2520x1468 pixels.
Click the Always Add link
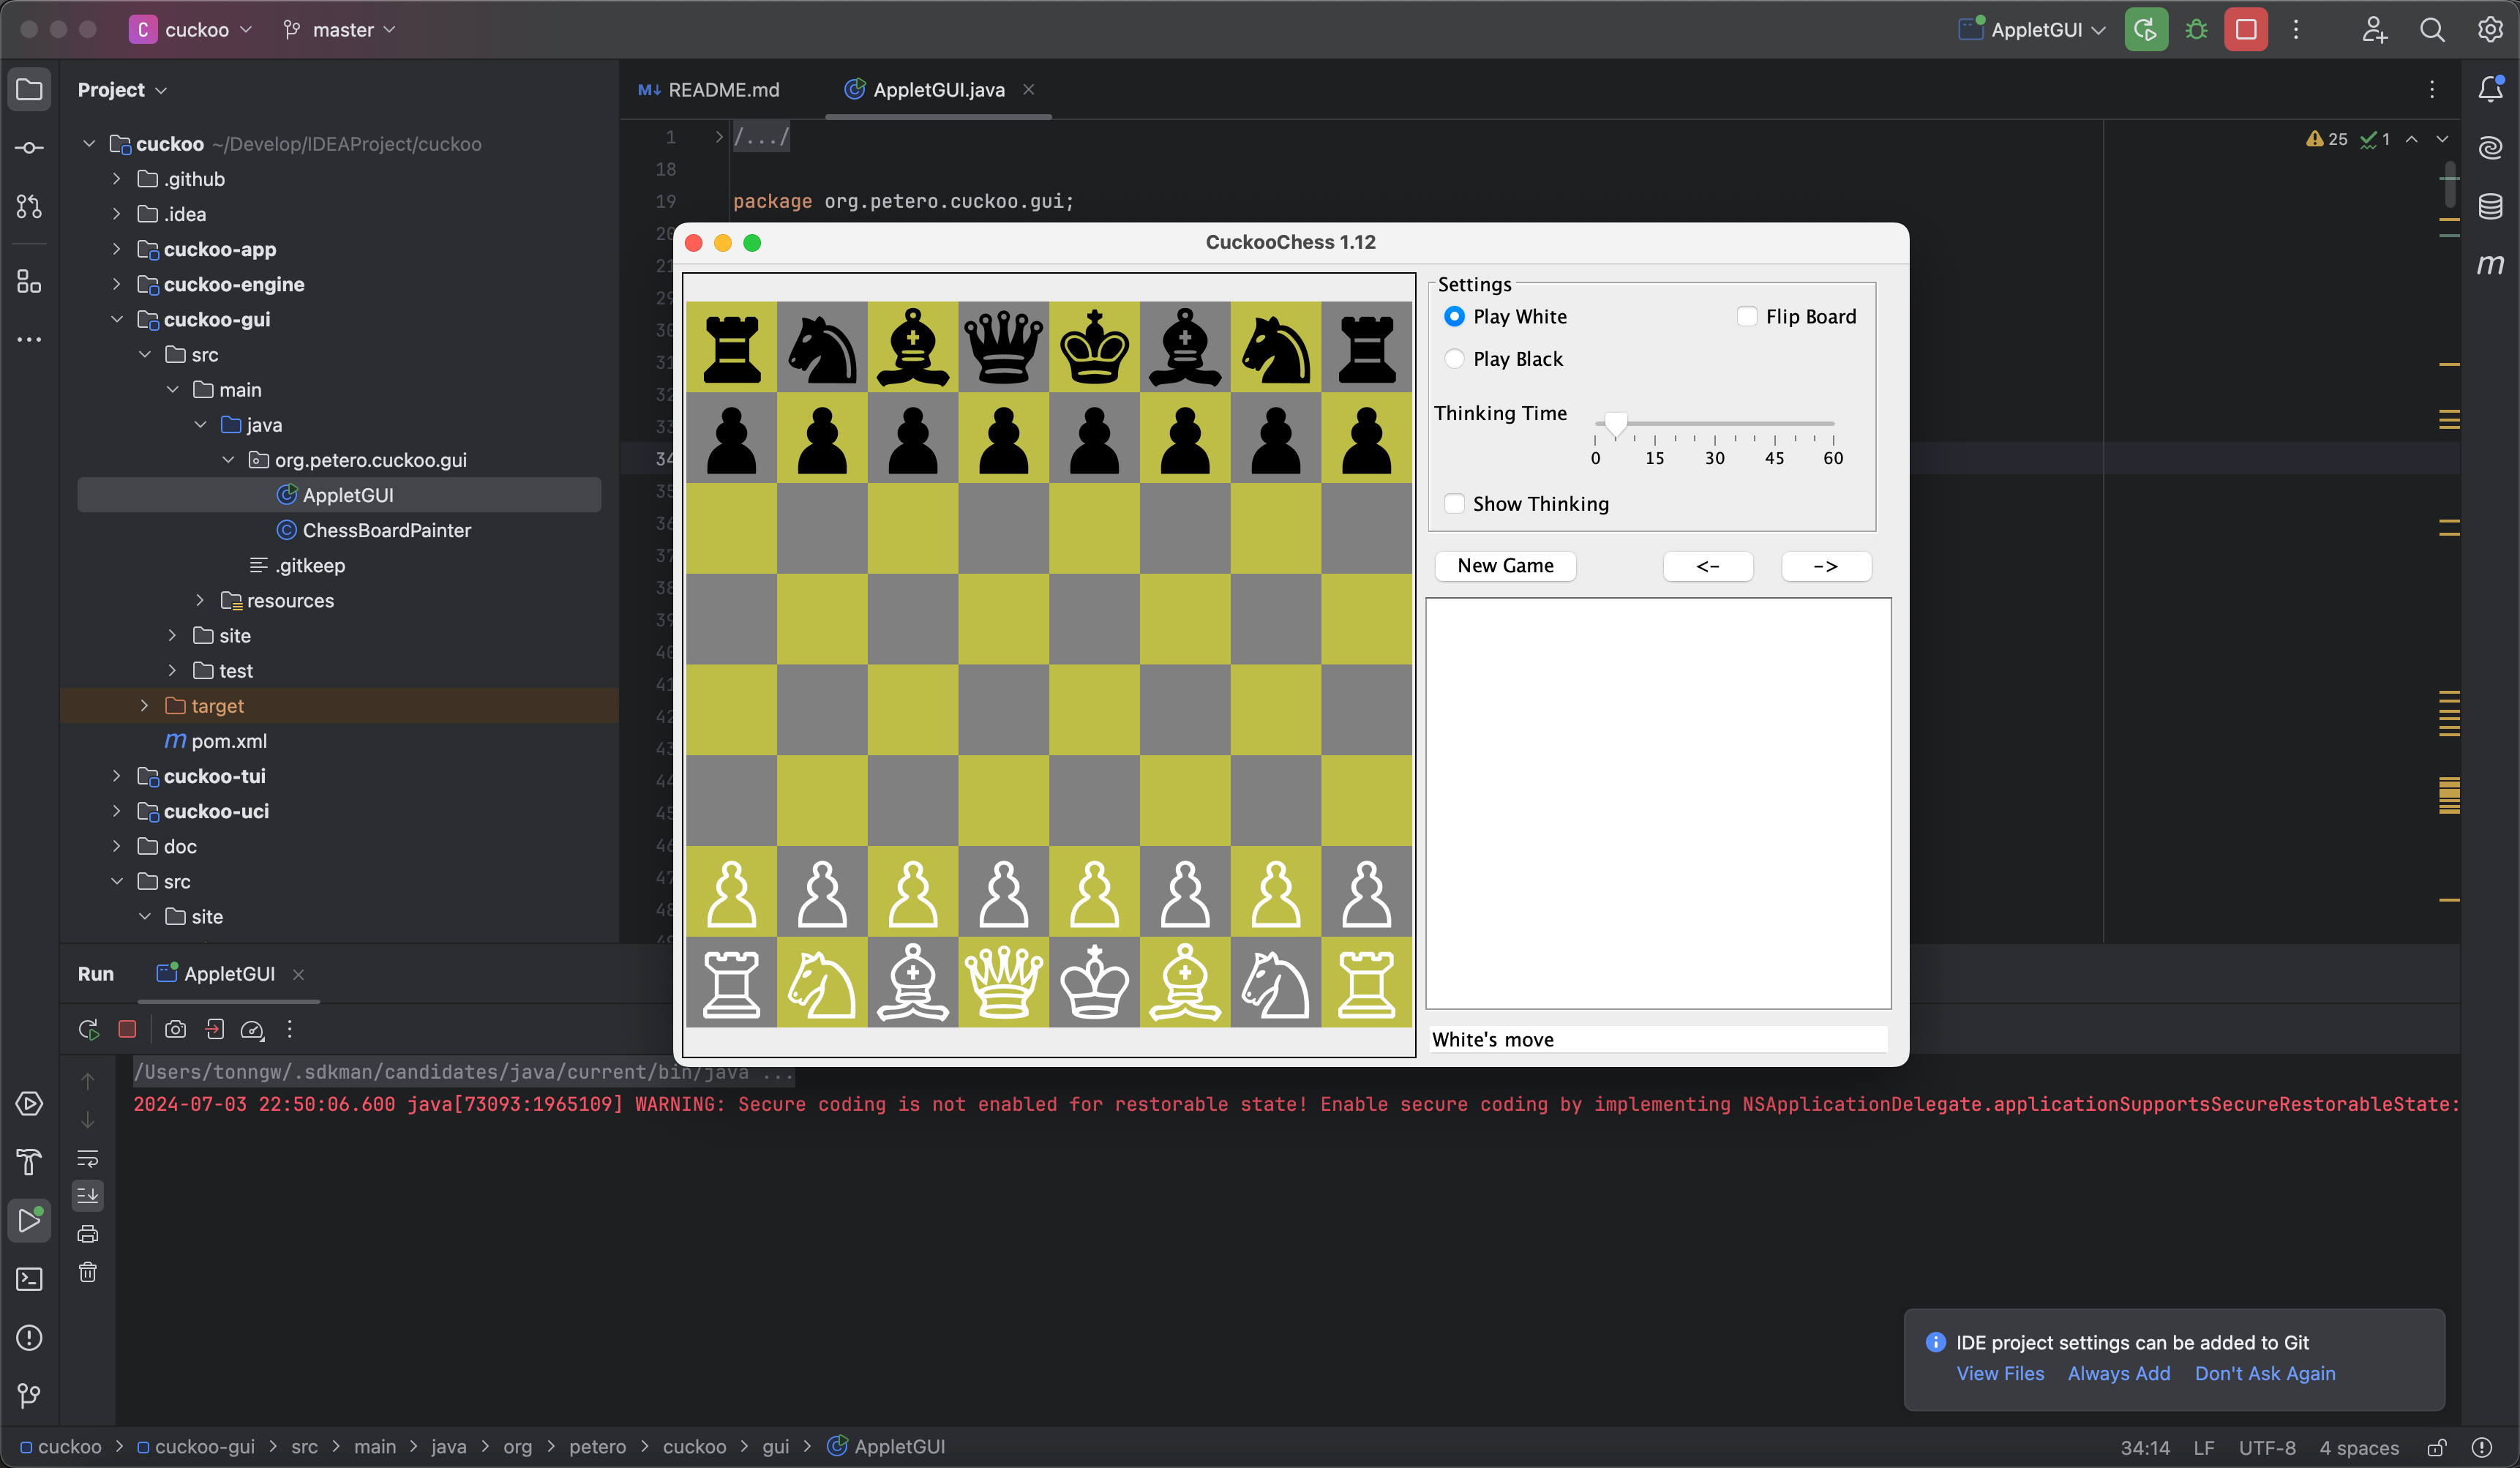(2118, 1374)
